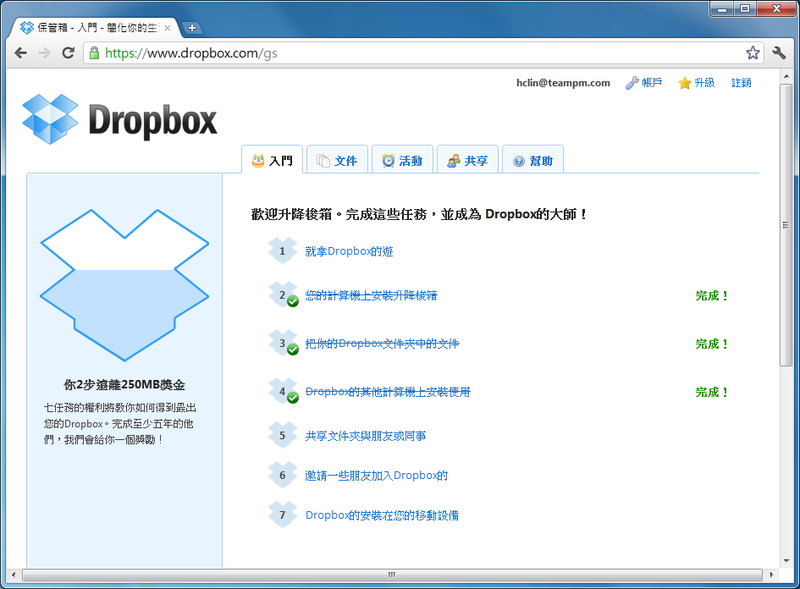Click the large Dropbox progress box image
This screenshot has width=800, height=589.
tap(124, 285)
